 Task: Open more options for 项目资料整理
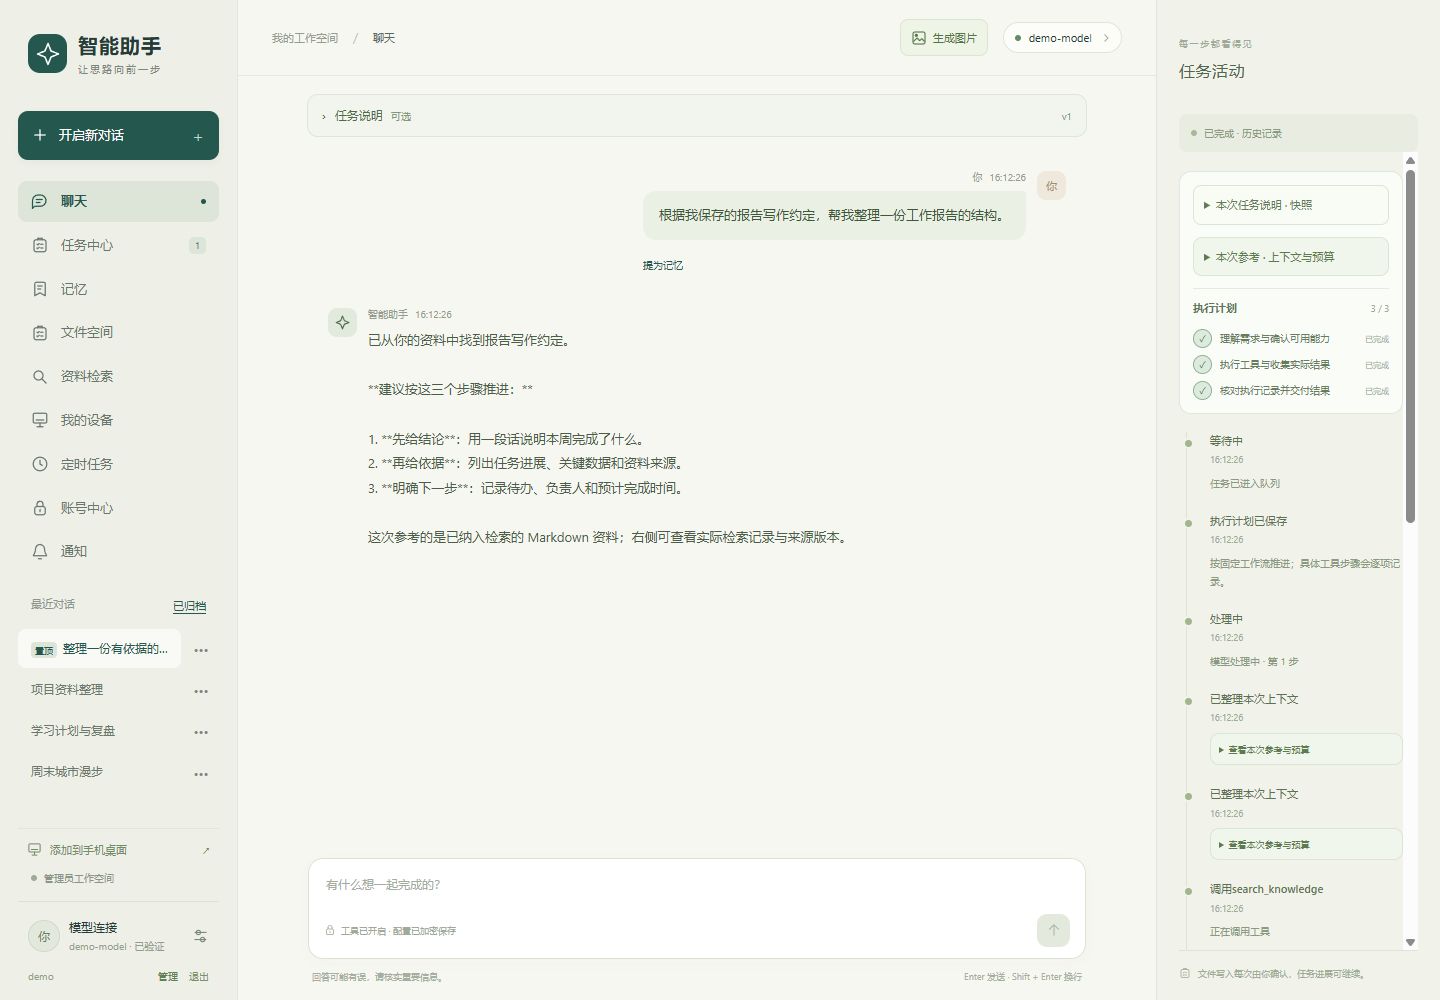coord(201,691)
